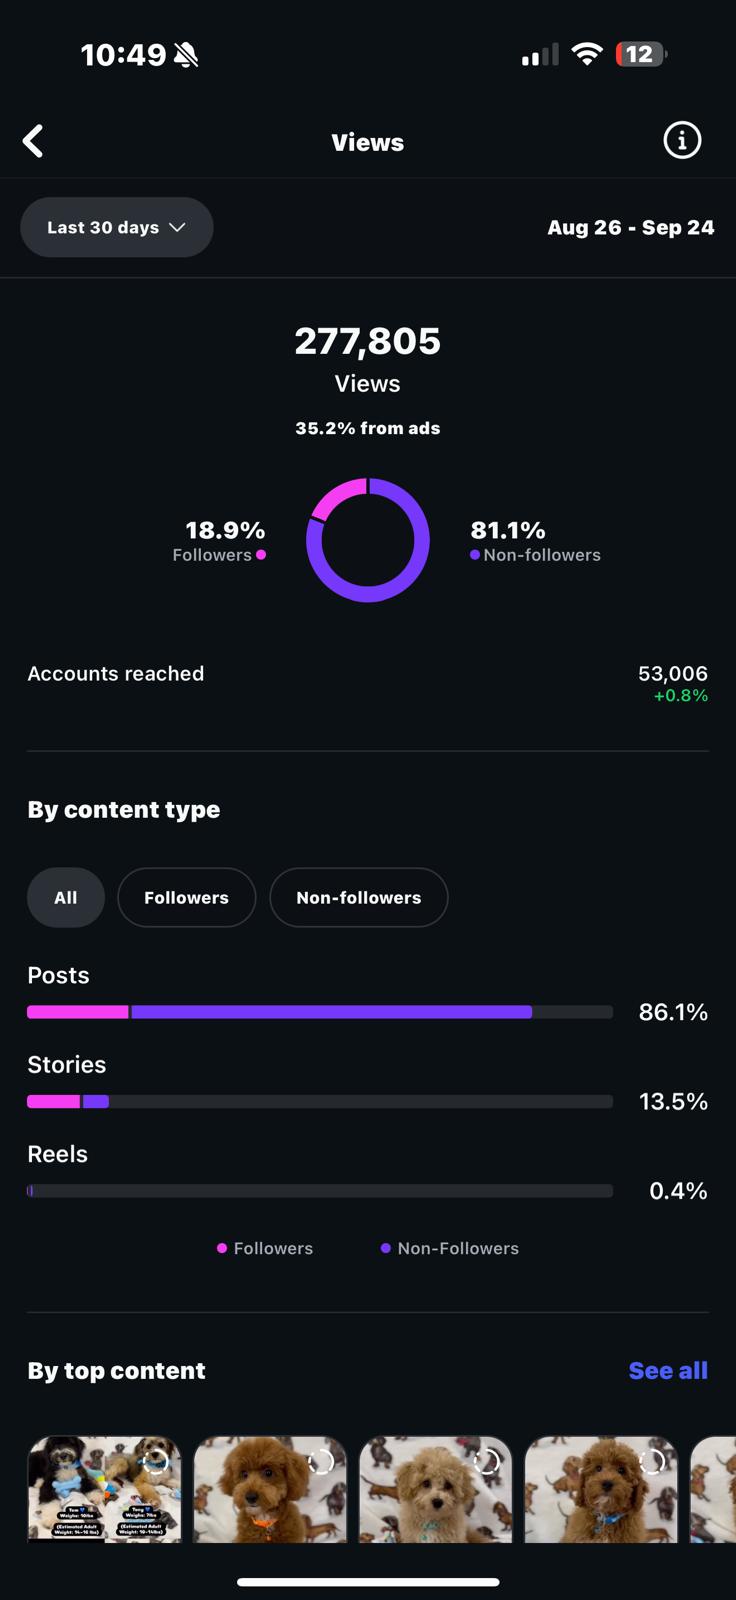The image size is (736, 1600).
Task: Tap the cellular signal bars icon
Action: (540, 55)
